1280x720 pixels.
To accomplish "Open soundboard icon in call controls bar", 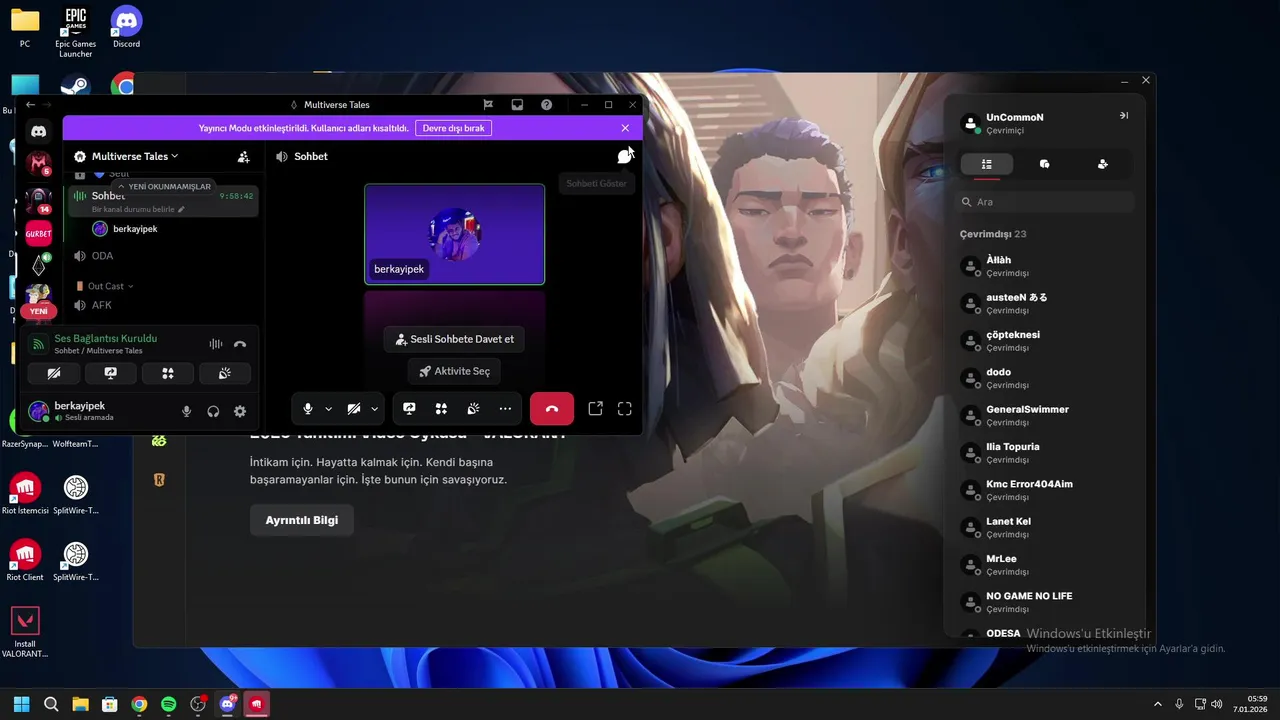I will pyautogui.click(x=473, y=408).
